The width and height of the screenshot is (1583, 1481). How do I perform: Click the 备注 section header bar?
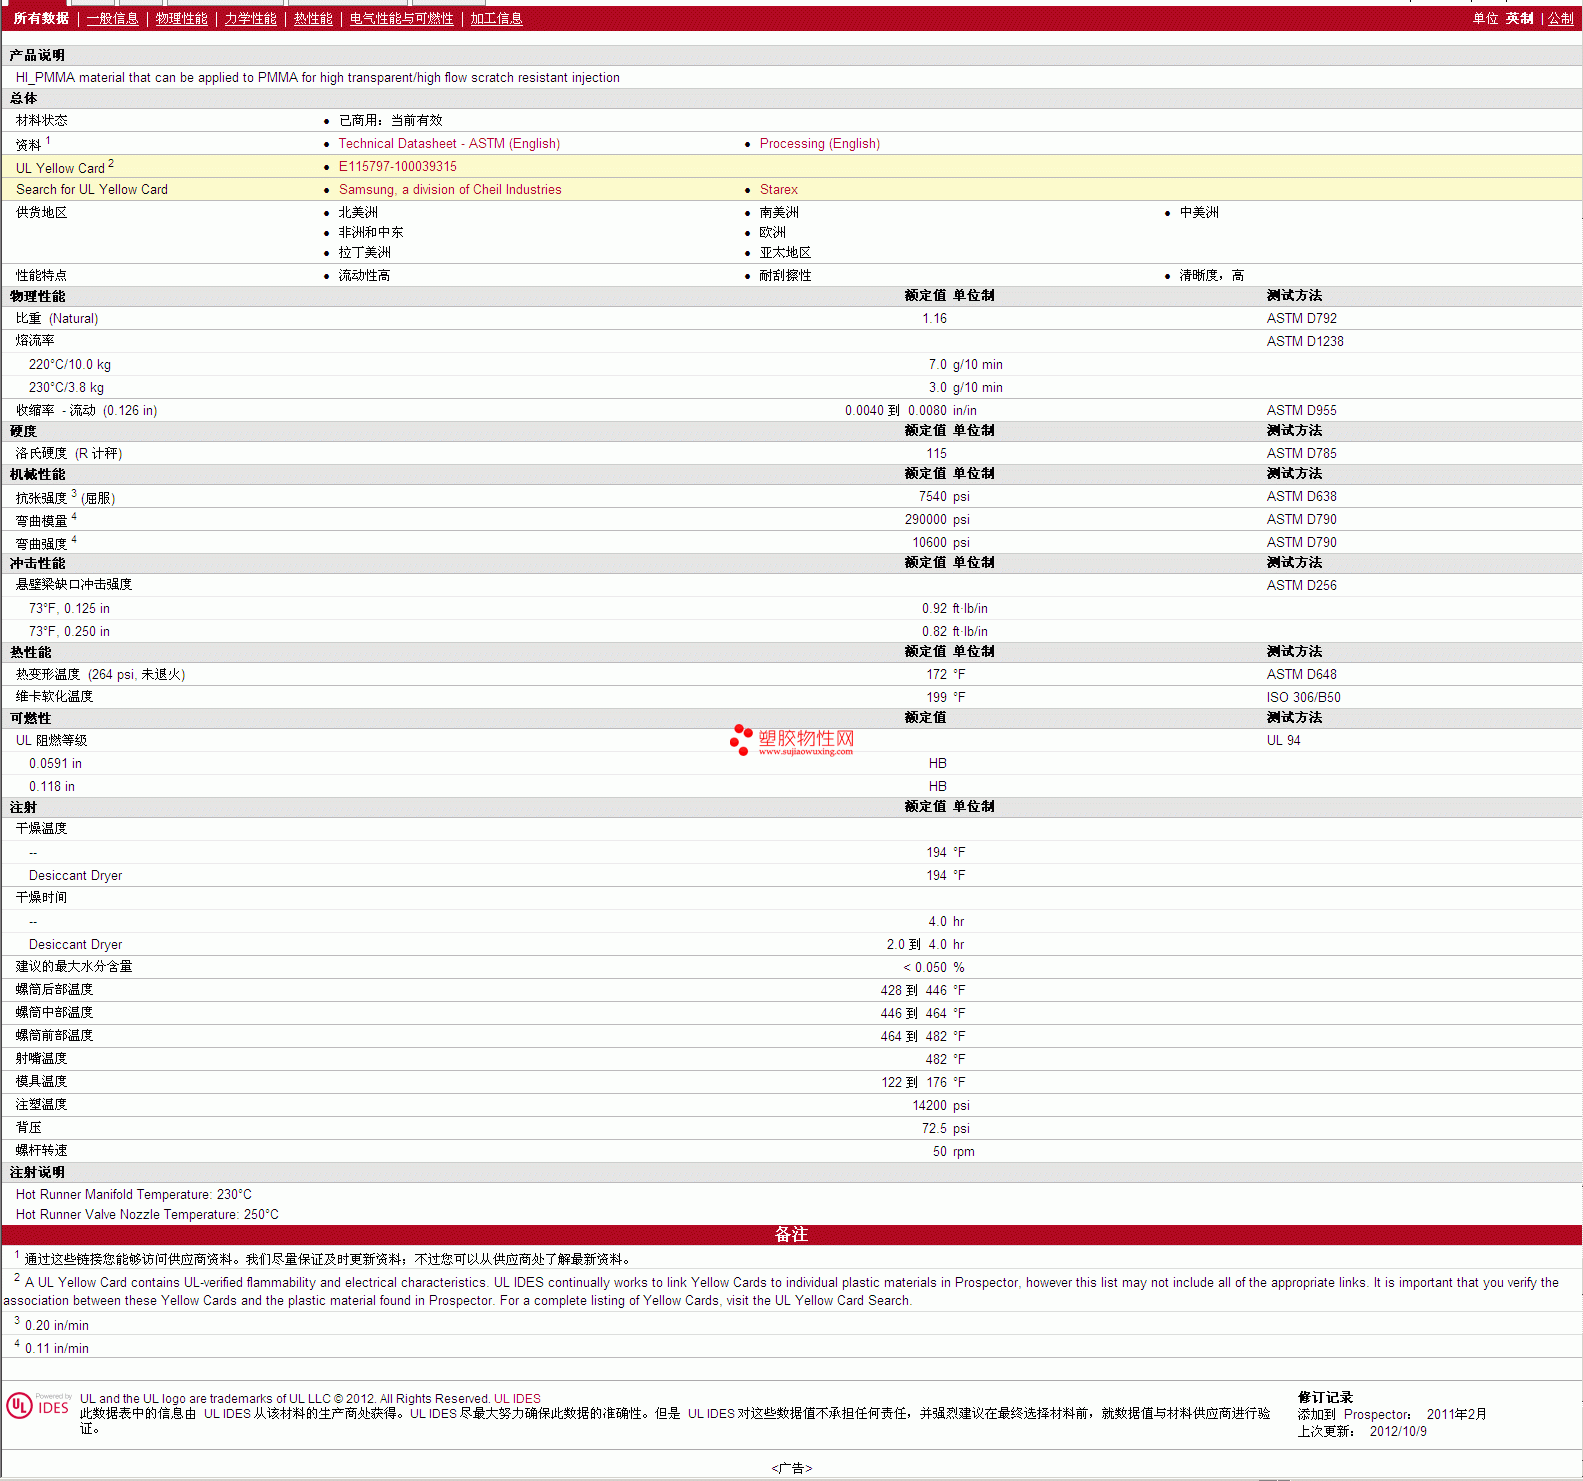(x=791, y=1234)
